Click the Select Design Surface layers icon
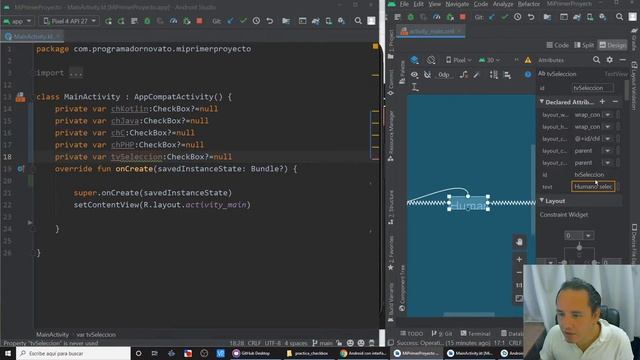Viewport: 640px width, 360px height. click(415, 60)
